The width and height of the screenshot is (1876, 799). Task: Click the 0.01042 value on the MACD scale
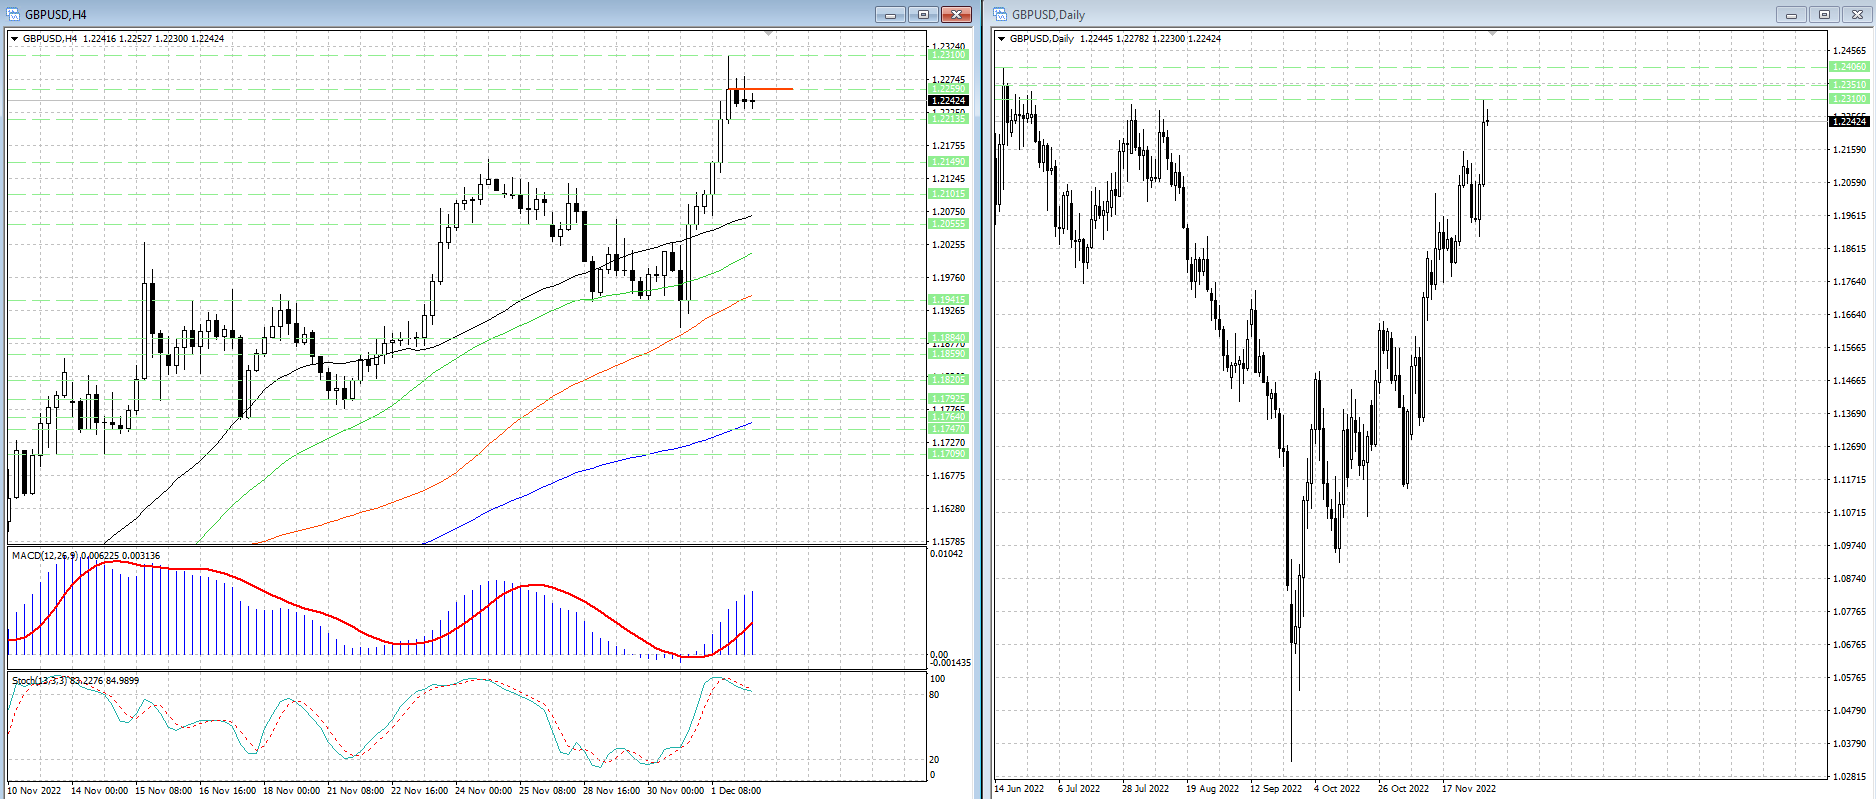946,554
